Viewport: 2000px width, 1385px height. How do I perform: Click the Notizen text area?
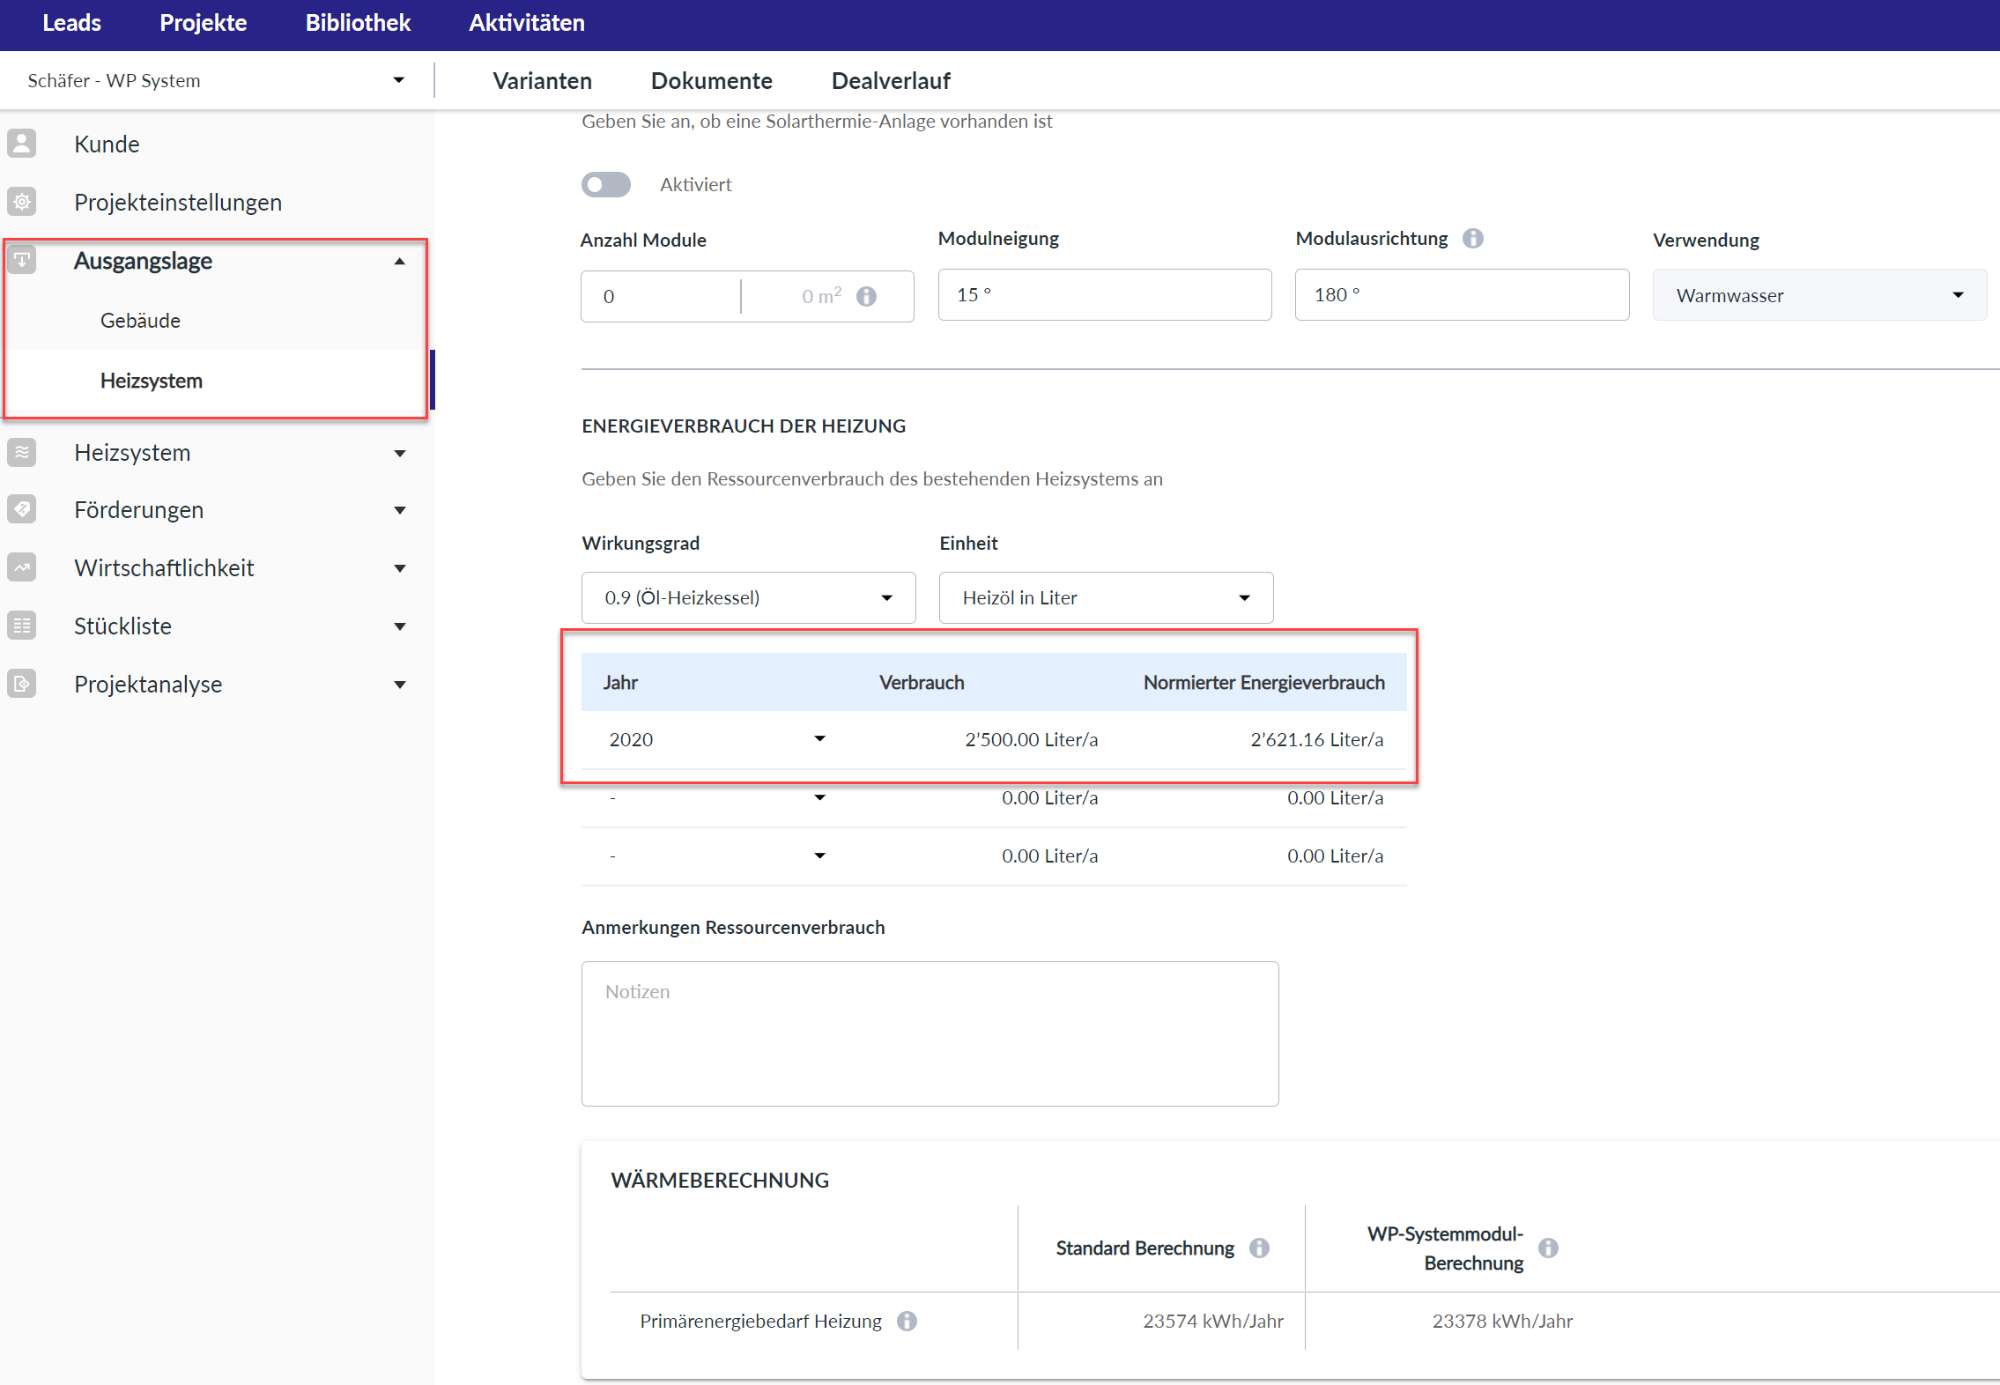coord(929,1033)
